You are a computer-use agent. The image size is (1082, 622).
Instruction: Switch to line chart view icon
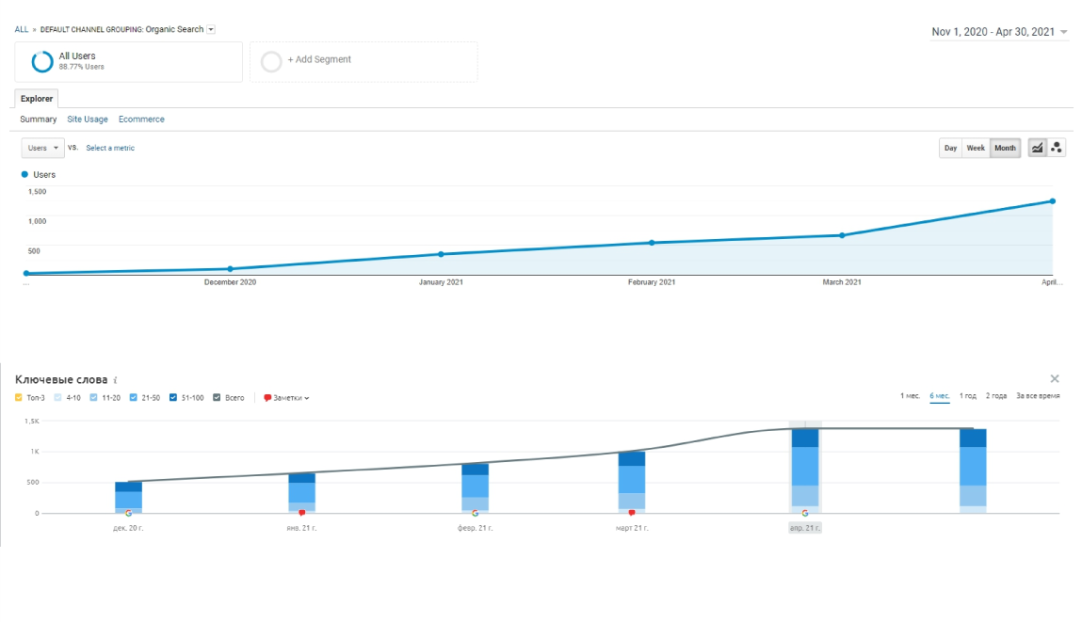point(1037,148)
